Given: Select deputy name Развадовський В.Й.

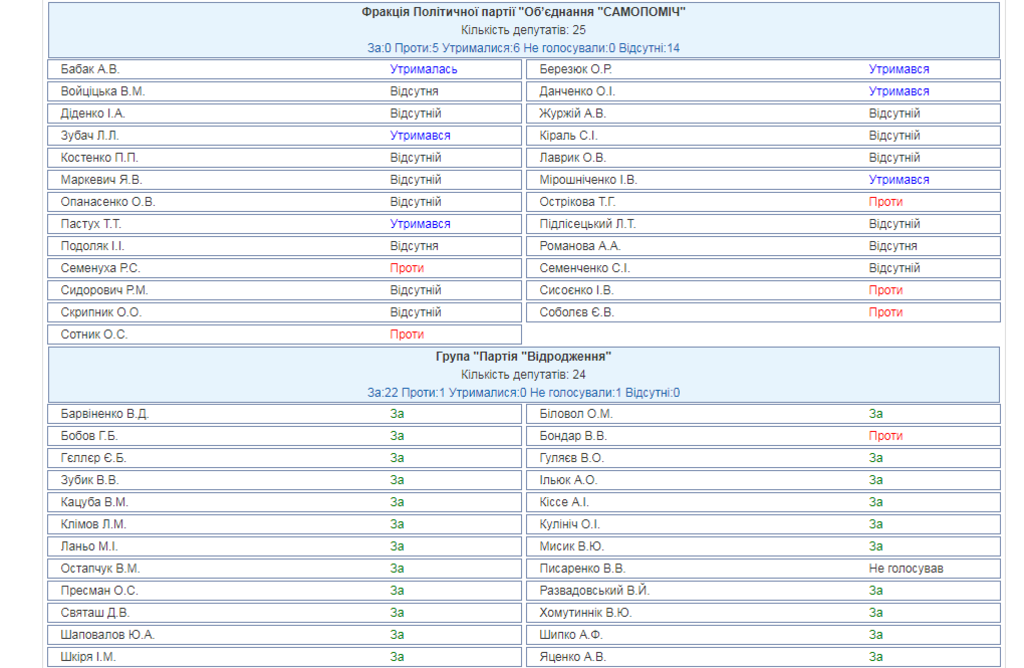Looking at the screenshot, I should tap(594, 591).
